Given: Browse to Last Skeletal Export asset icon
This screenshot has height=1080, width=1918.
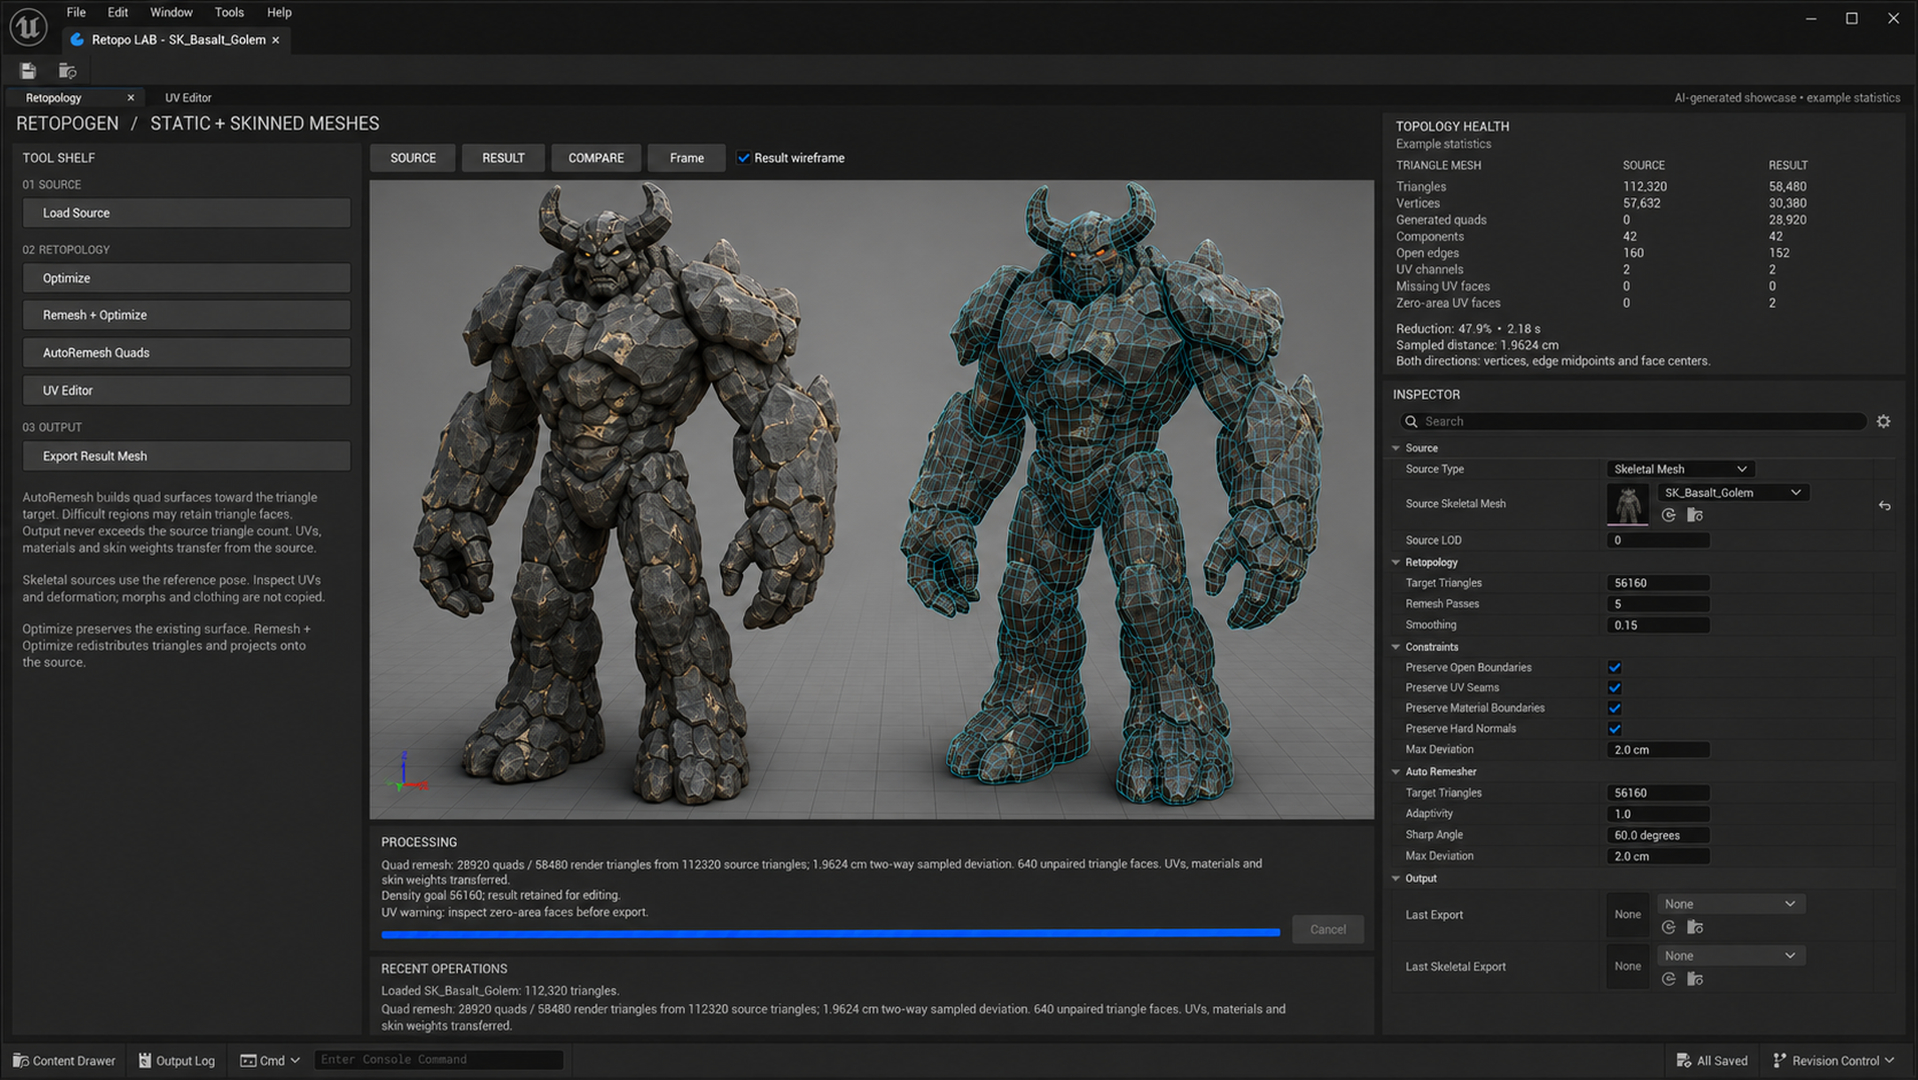Looking at the screenshot, I should click(x=1694, y=979).
